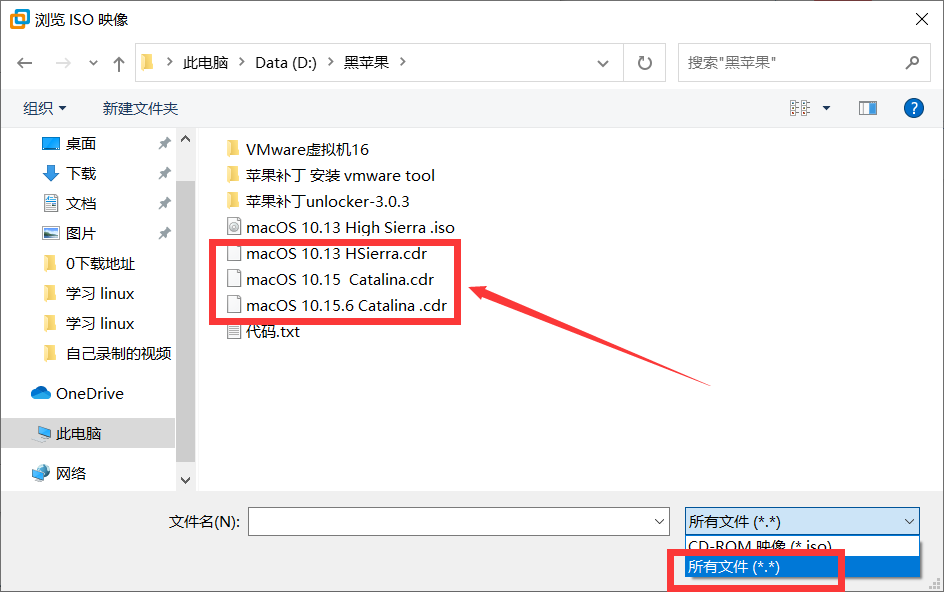944x592 pixels.
Task: Click 此电脑 in address breadcrumb
Action: [205, 63]
